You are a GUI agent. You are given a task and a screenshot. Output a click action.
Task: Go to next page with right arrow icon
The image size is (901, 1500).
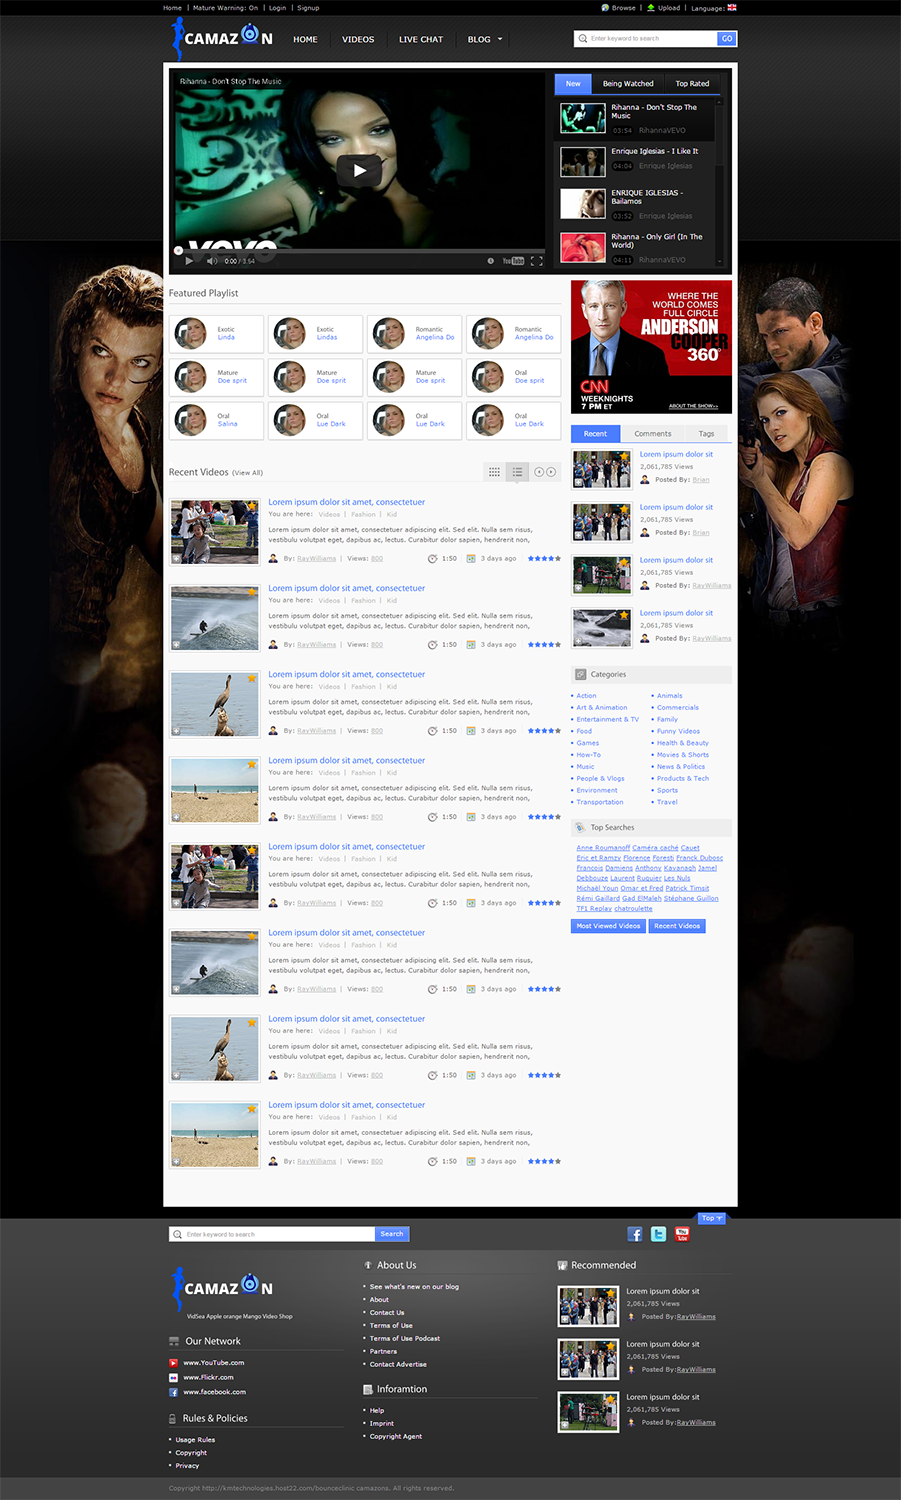click(x=551, y=472)
